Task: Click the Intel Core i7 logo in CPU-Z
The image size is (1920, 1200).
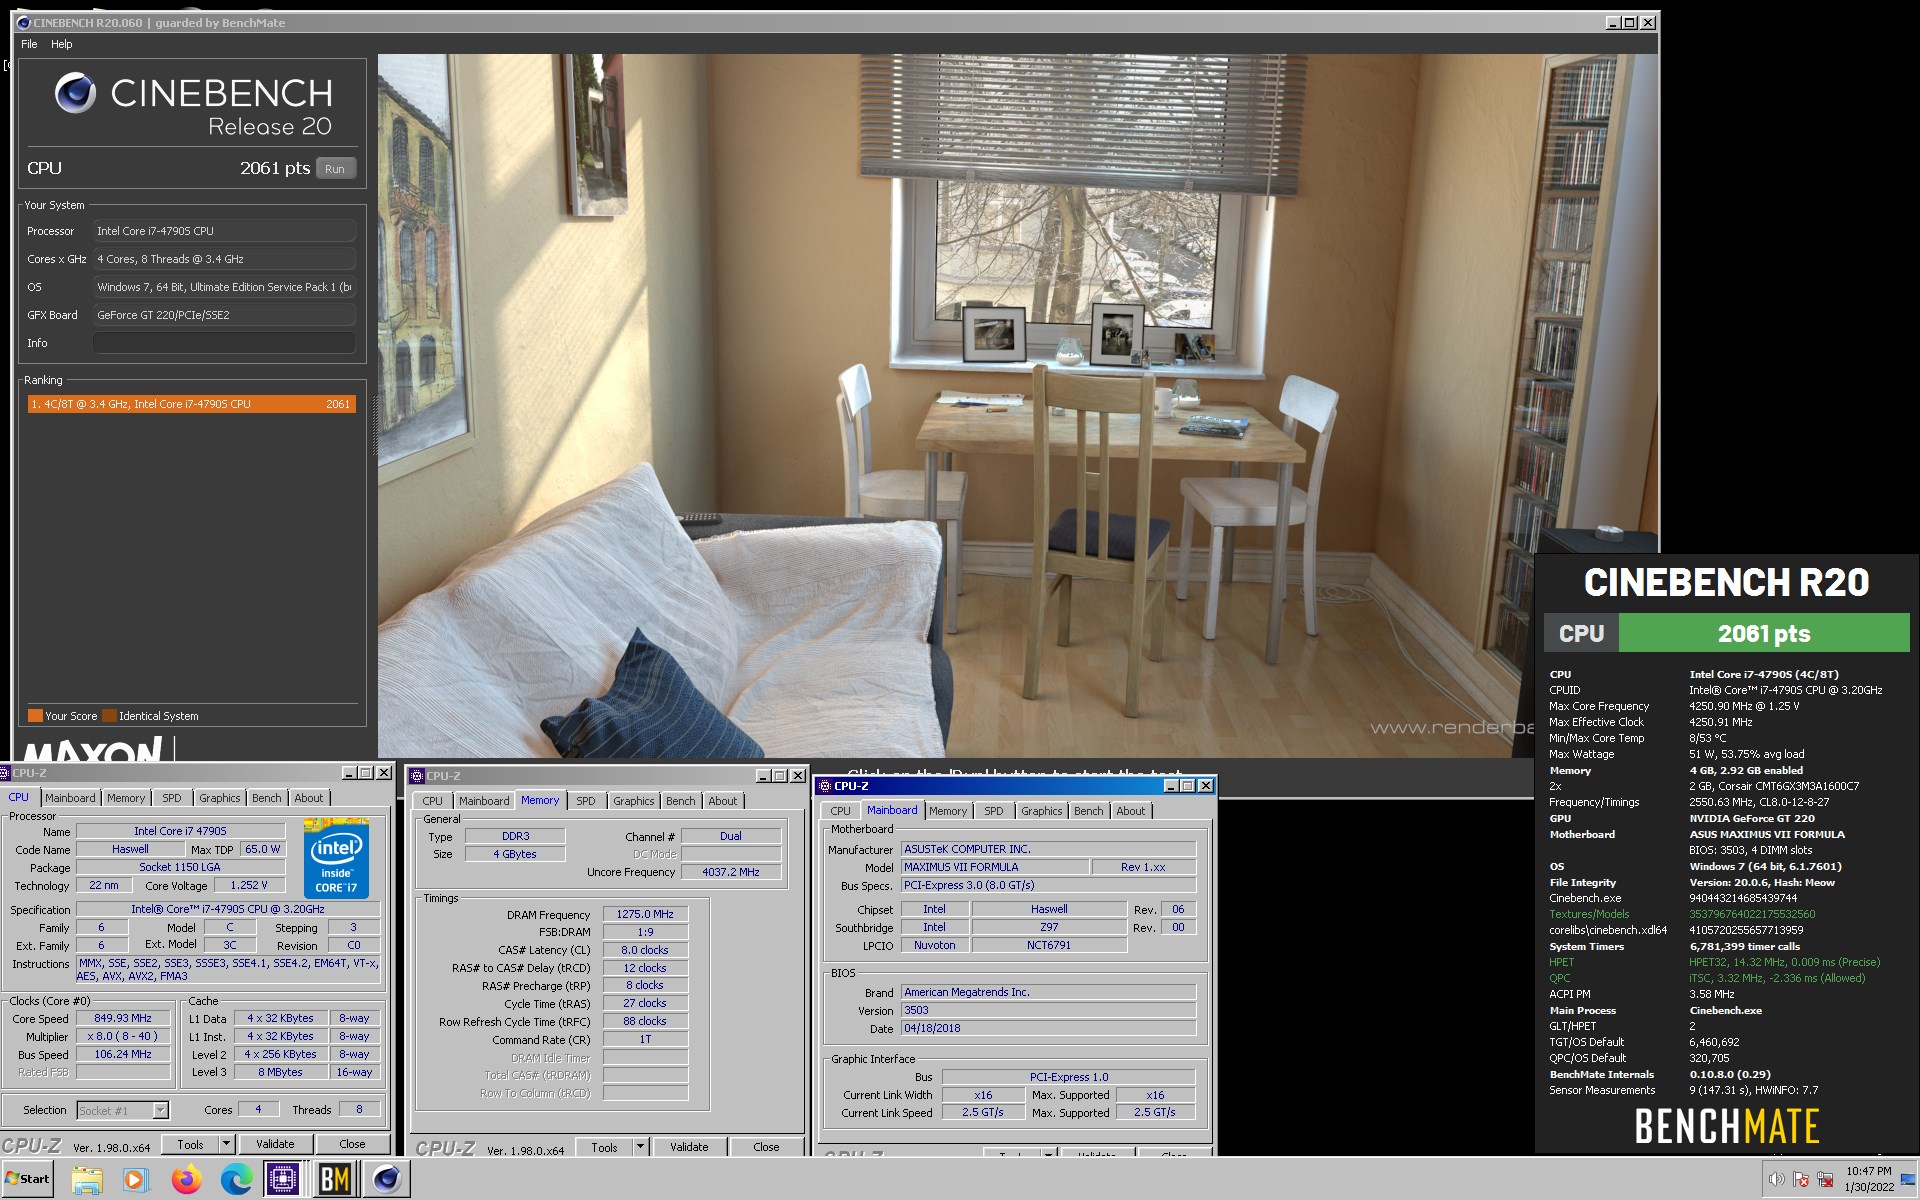Action: (x=336, y=858)
